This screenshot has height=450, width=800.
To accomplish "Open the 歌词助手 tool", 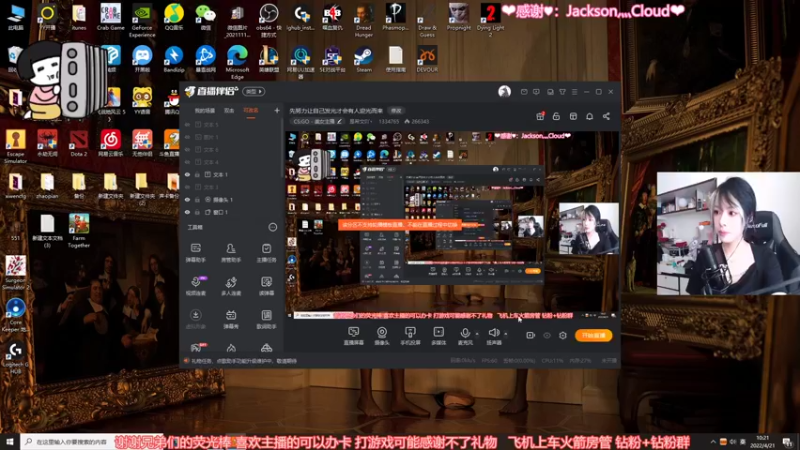I will point(266,319).
